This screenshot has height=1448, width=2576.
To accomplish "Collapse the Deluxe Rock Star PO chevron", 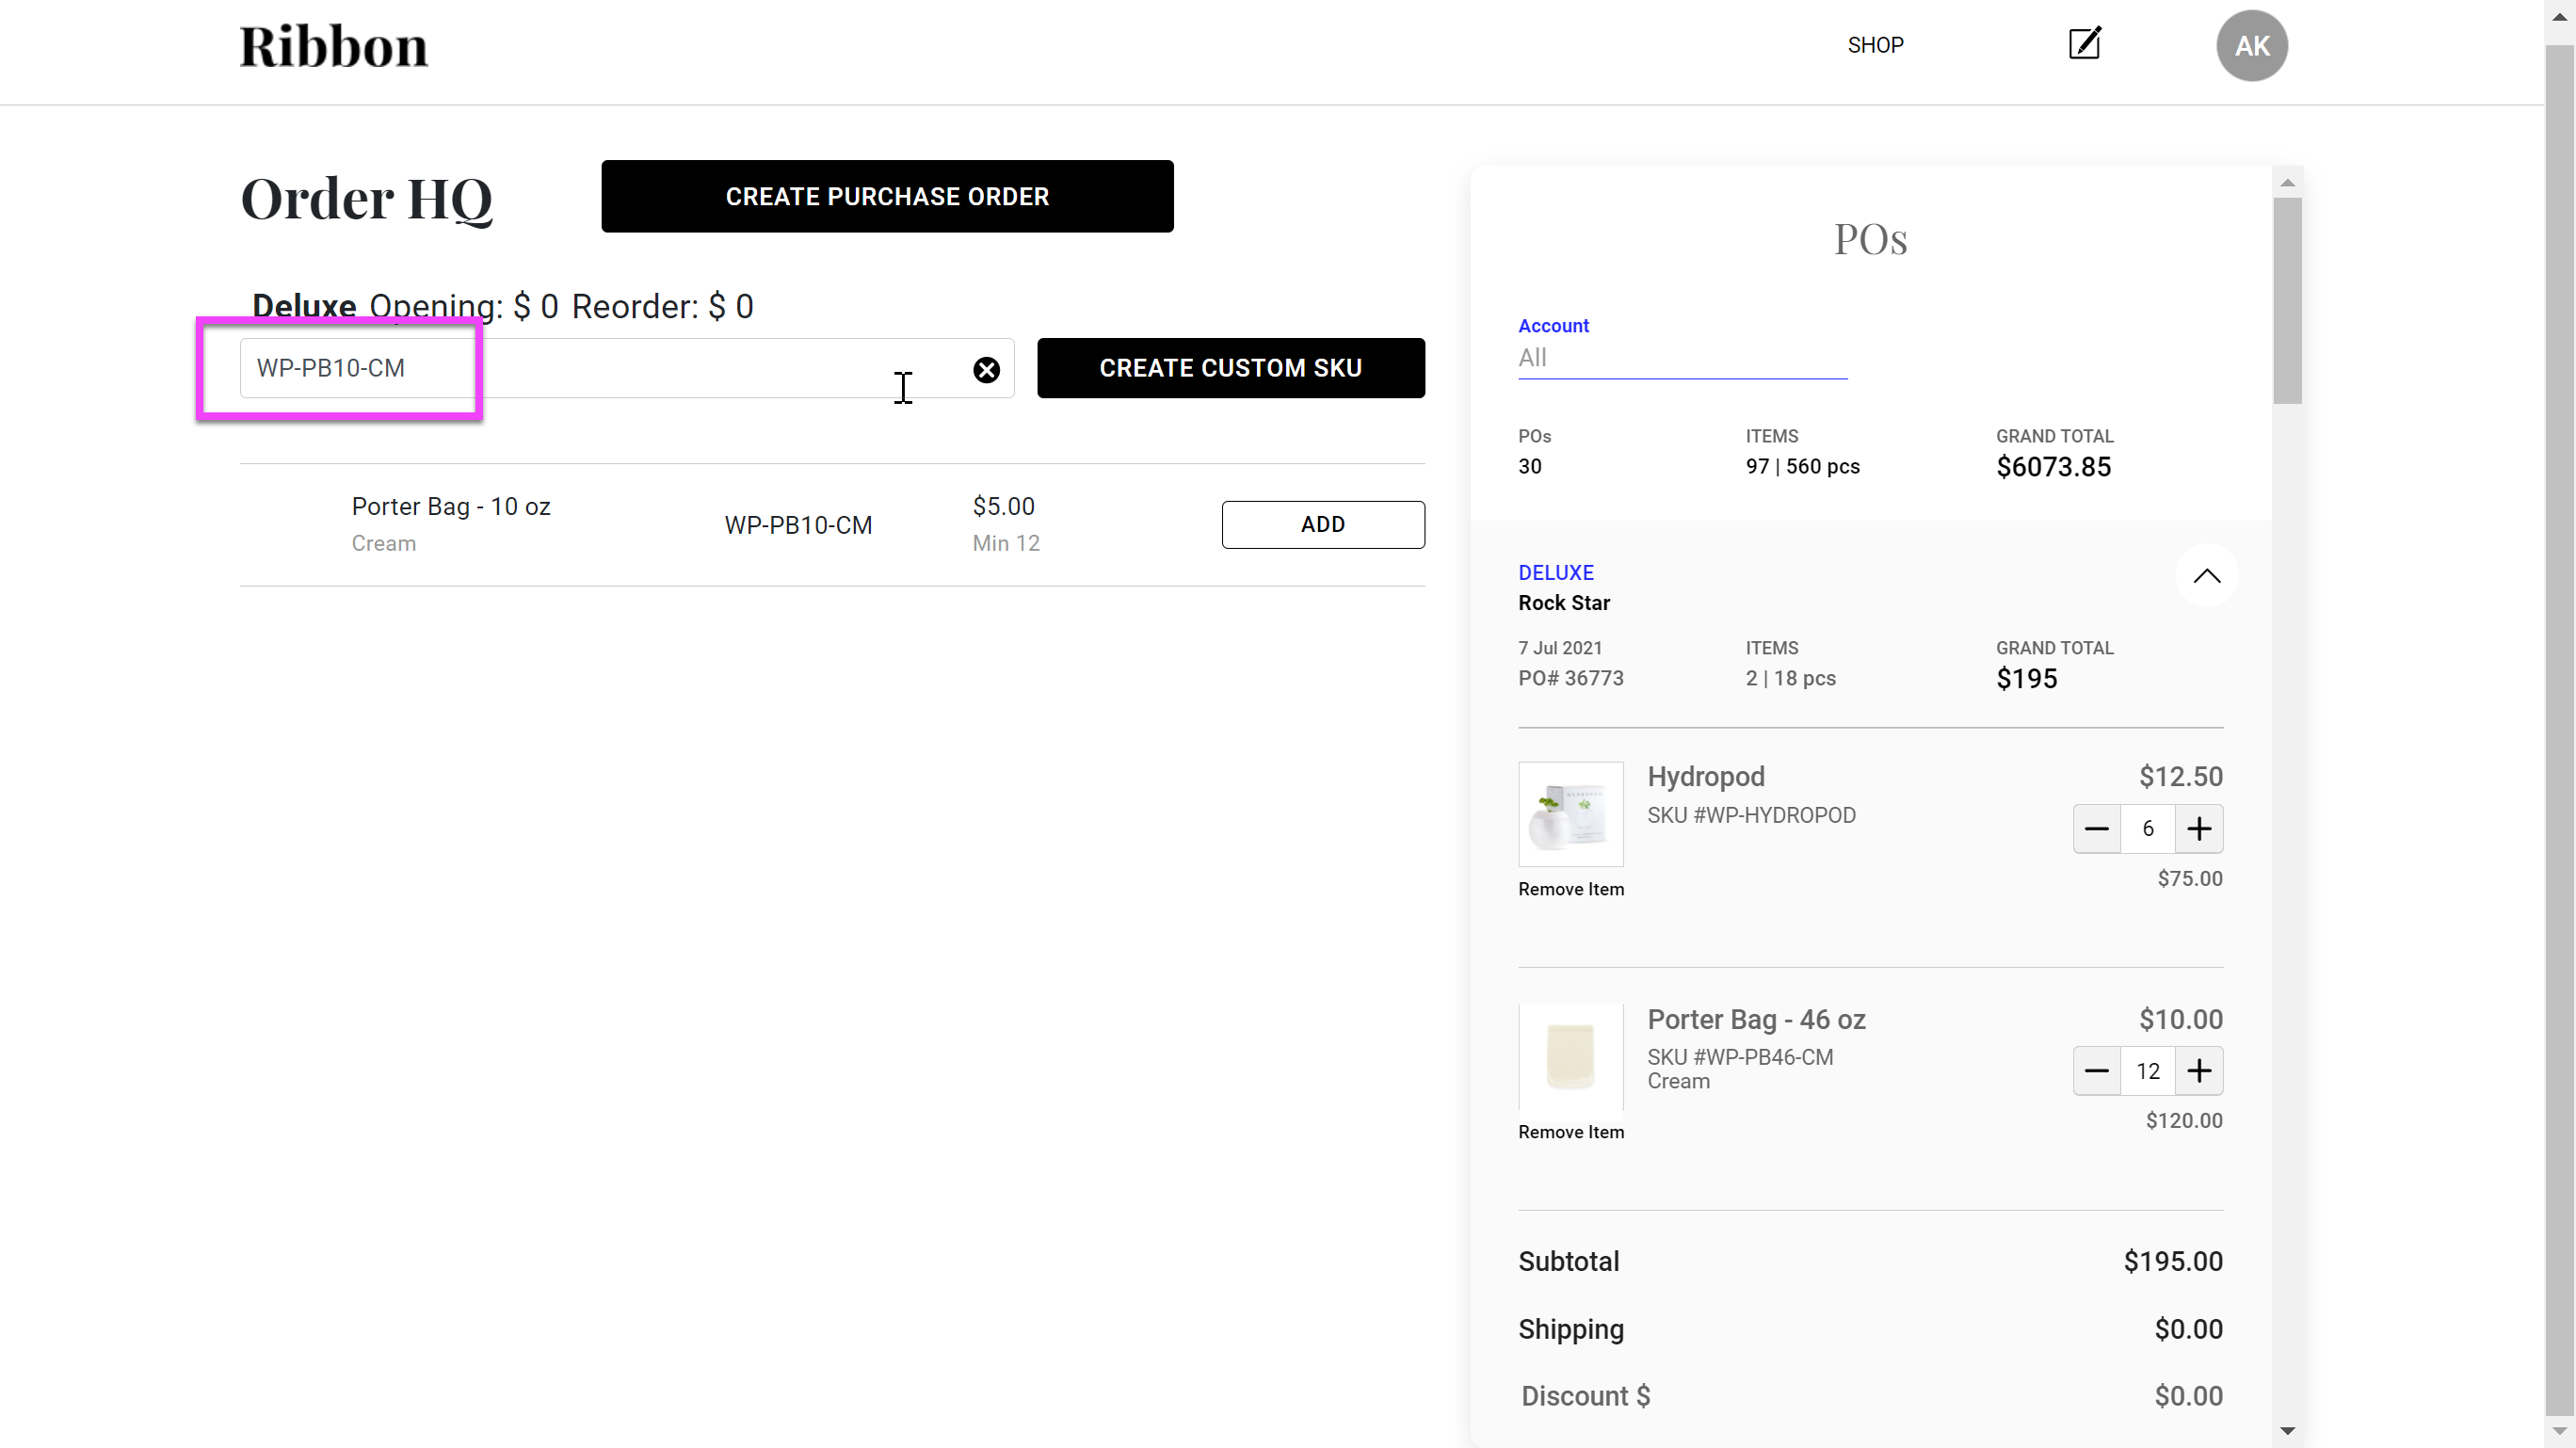I will pyautogui.click(x=2206, y=576).
